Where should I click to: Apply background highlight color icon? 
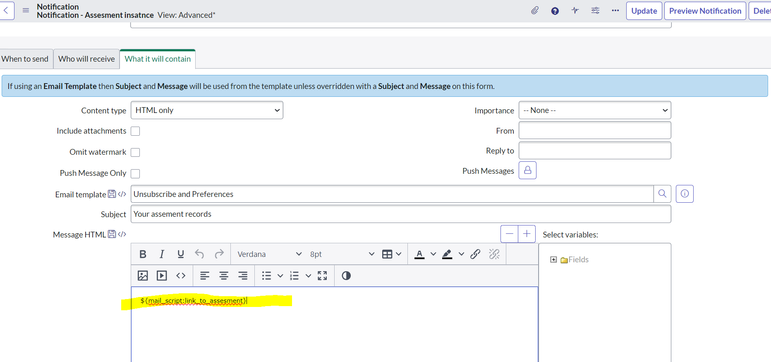[447, 254]
